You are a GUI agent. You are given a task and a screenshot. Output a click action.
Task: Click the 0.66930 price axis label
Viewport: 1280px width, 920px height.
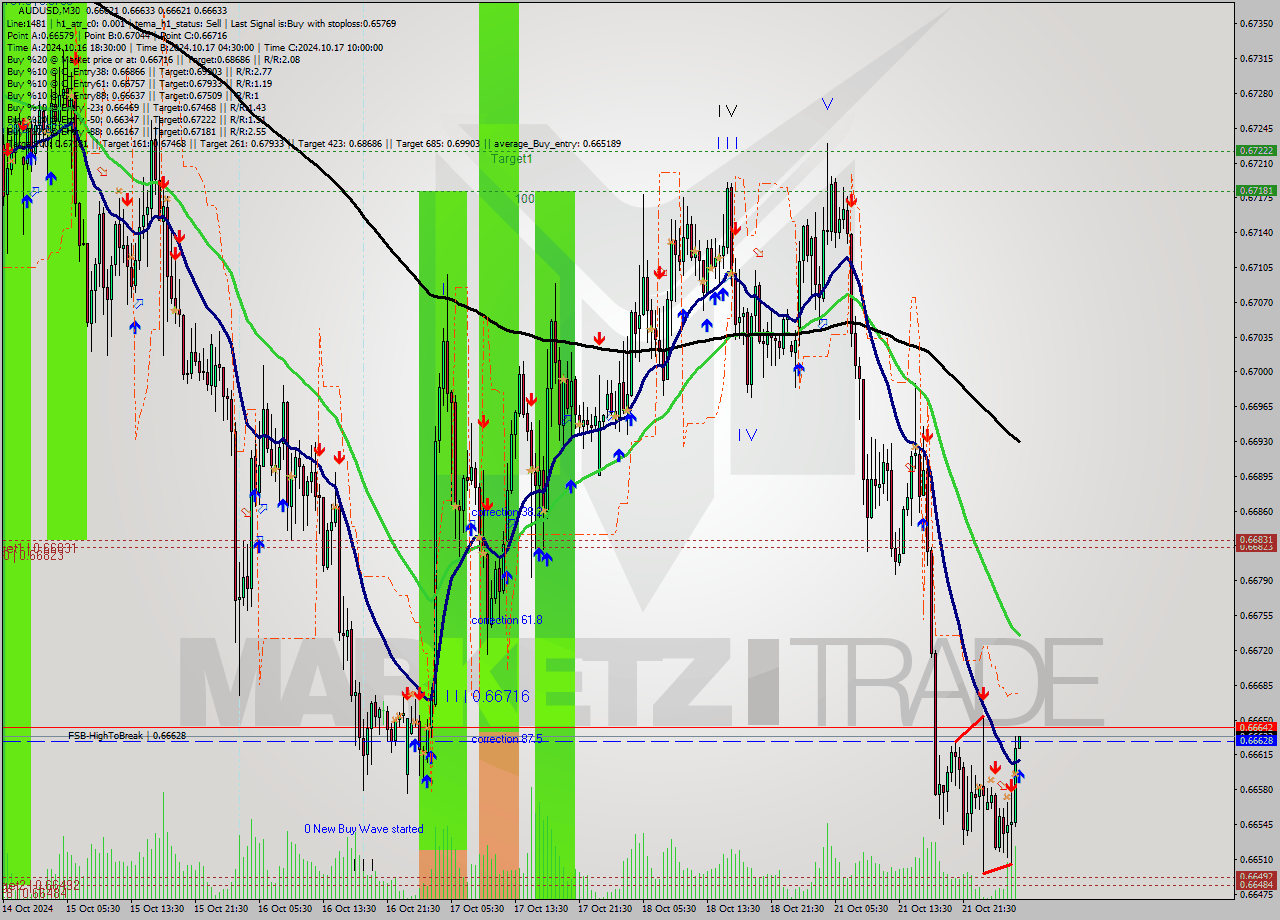pyautogui.click(x=1256, y=441)
